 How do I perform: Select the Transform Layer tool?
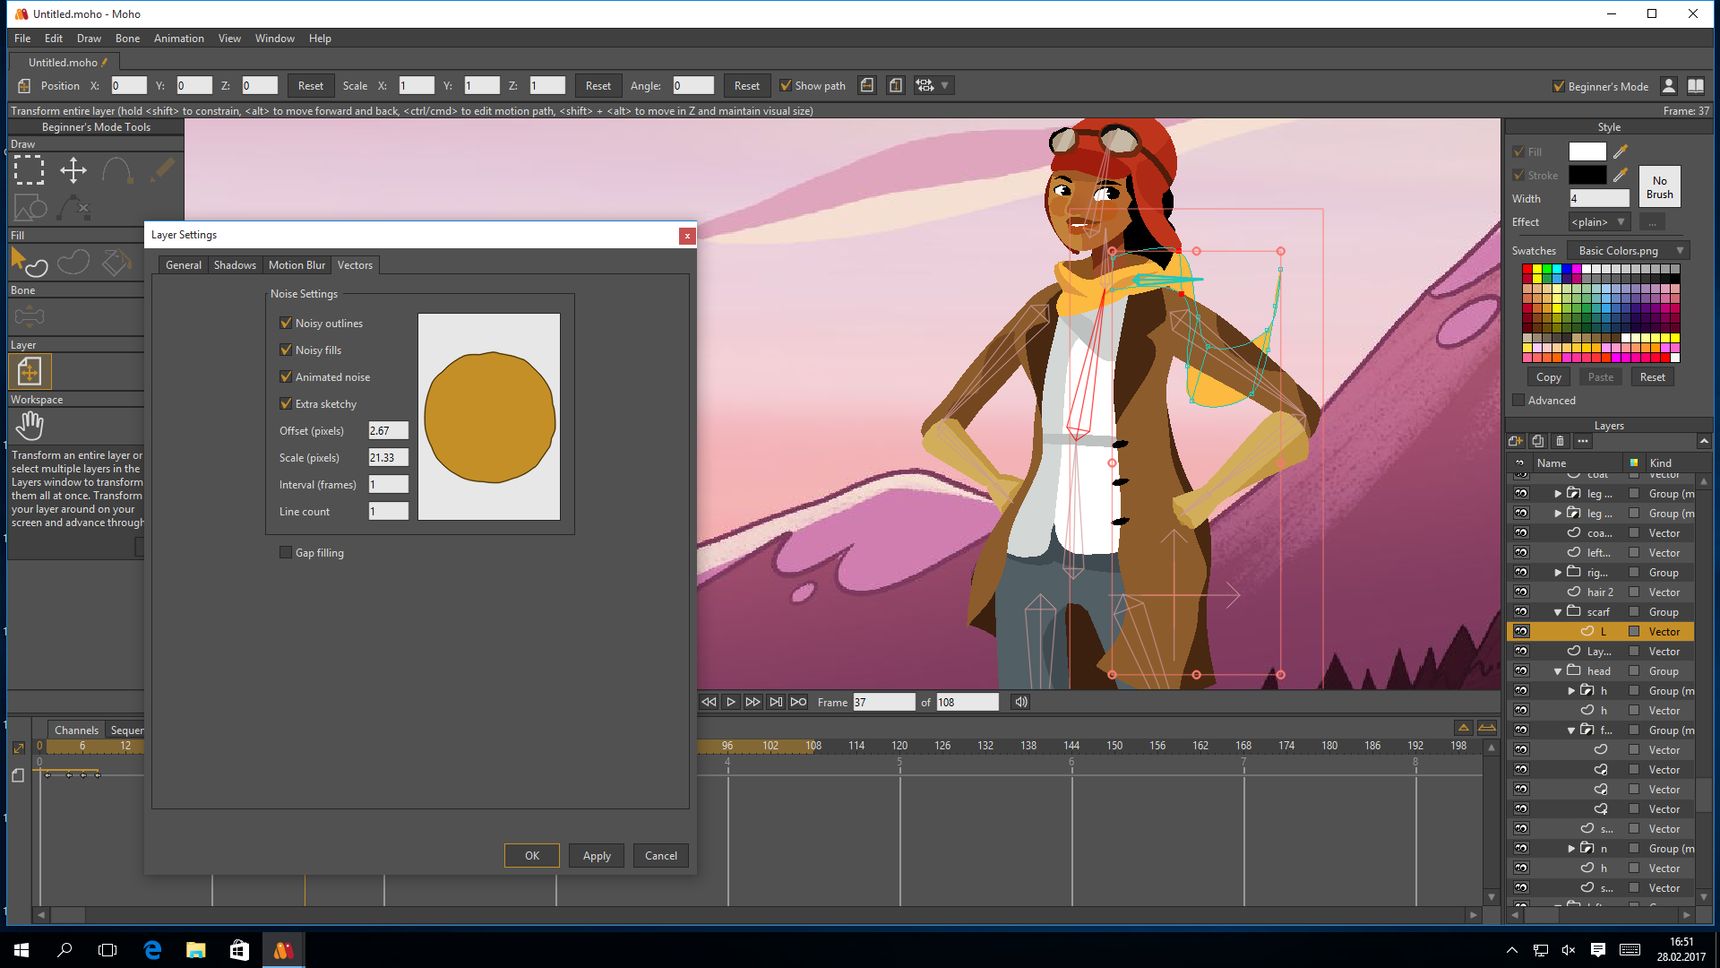click(29, 371)
